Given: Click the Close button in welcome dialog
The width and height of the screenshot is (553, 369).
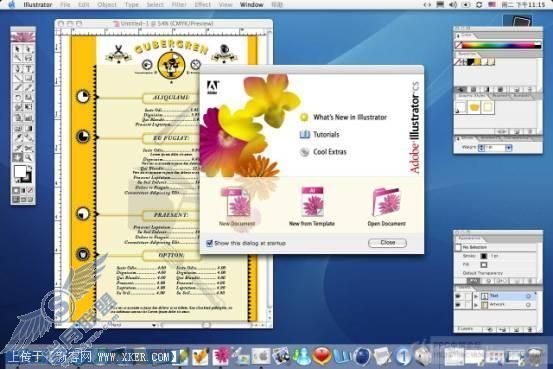Looking at the screenshot, I should tap(387, 243).
